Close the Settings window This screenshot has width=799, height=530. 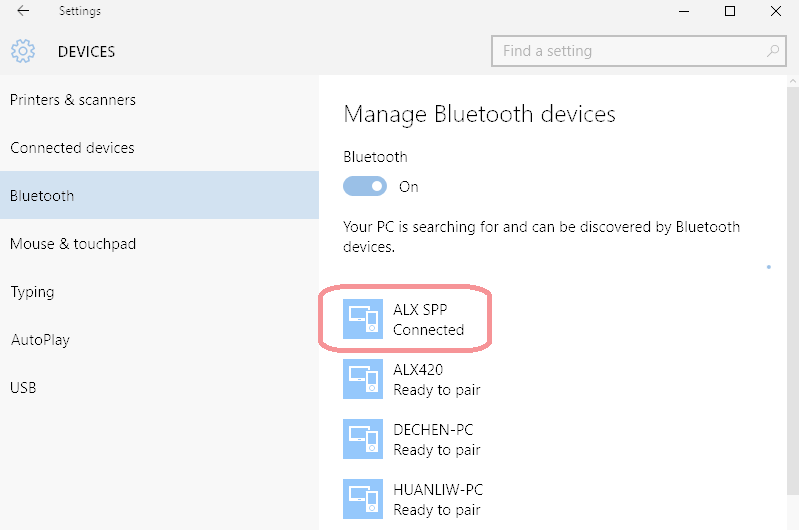coord(776,11)
